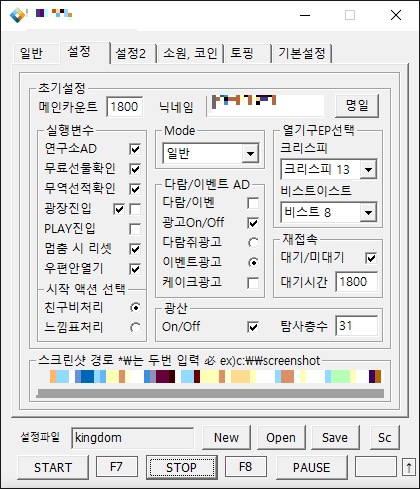The height and width of the screenshot is (489, 420).
Task: Toggle the 우편안열기 checkbox
Action: point(135,269)
